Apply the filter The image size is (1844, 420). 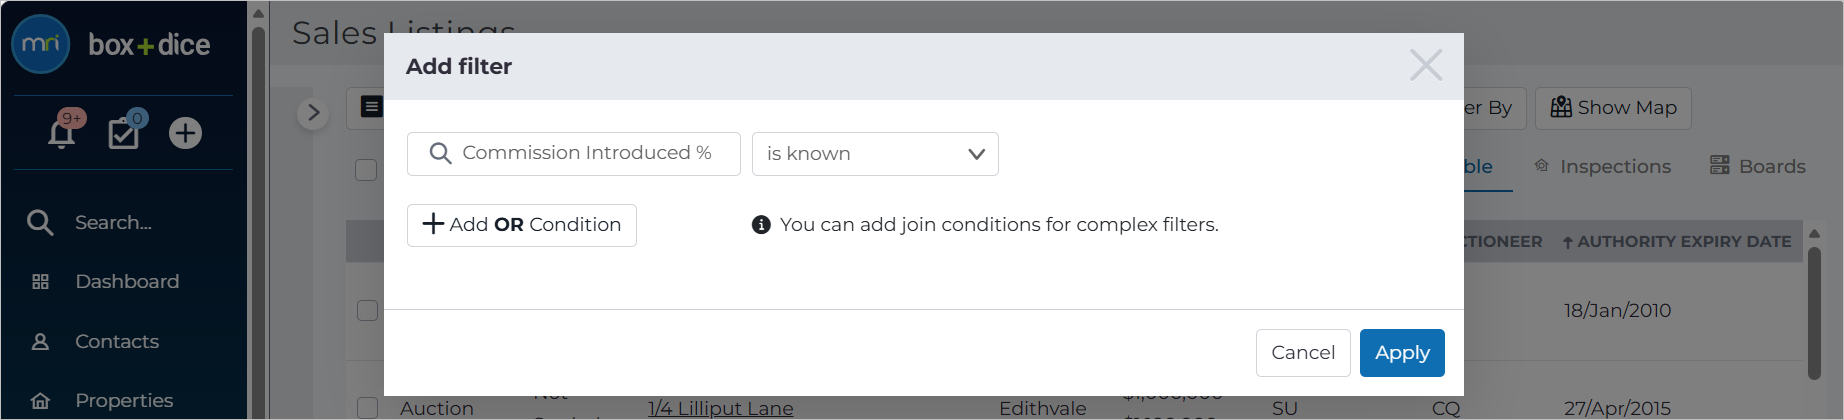point(1402,353)
